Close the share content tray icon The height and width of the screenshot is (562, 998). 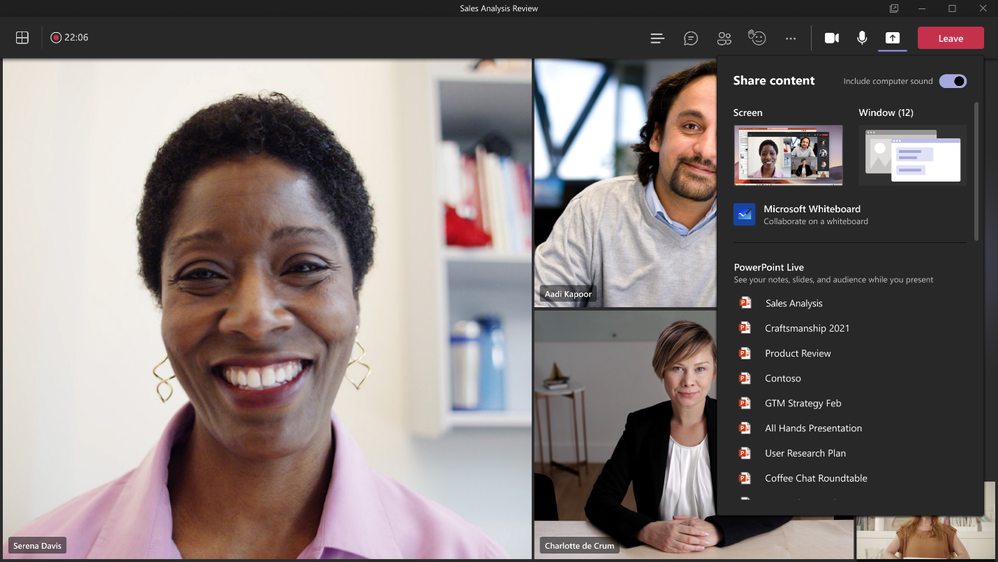pyautogui.click(x=892, y=38)
